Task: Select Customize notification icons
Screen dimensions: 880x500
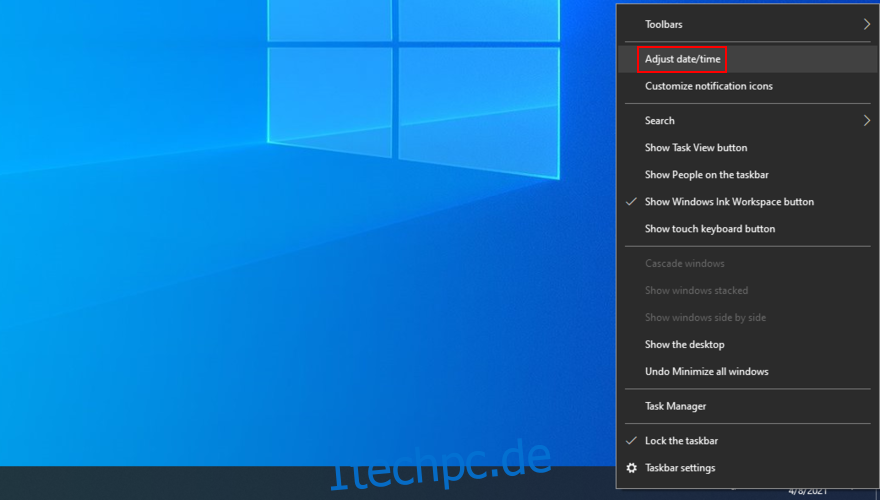Action: coord(748,86)
